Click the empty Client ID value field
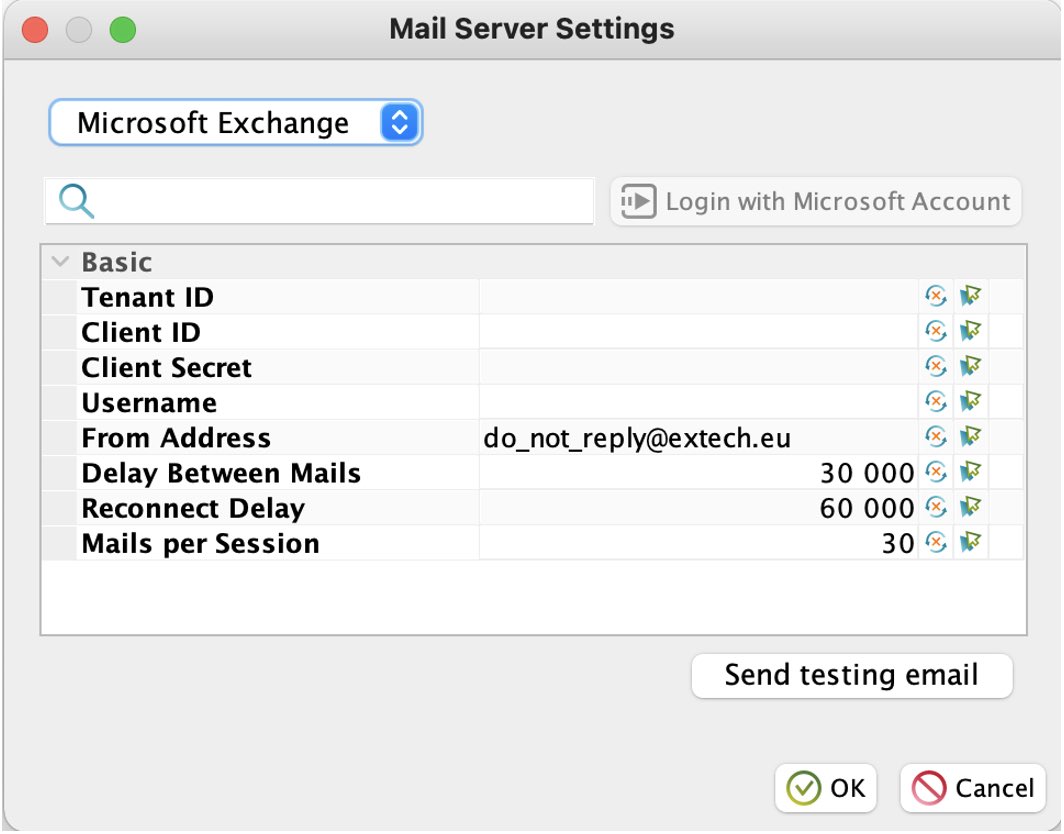This screenshot has height=834, width=1064. tap(698, 332)
